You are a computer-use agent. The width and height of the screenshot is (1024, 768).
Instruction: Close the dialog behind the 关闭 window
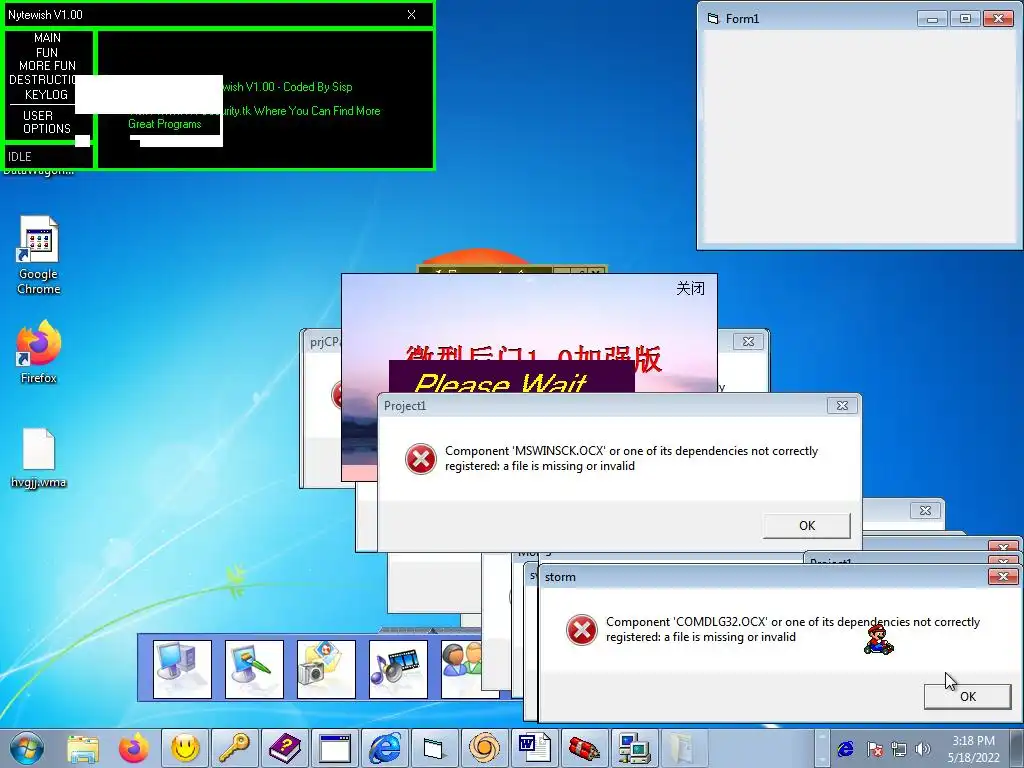click(x=748, y=342)
